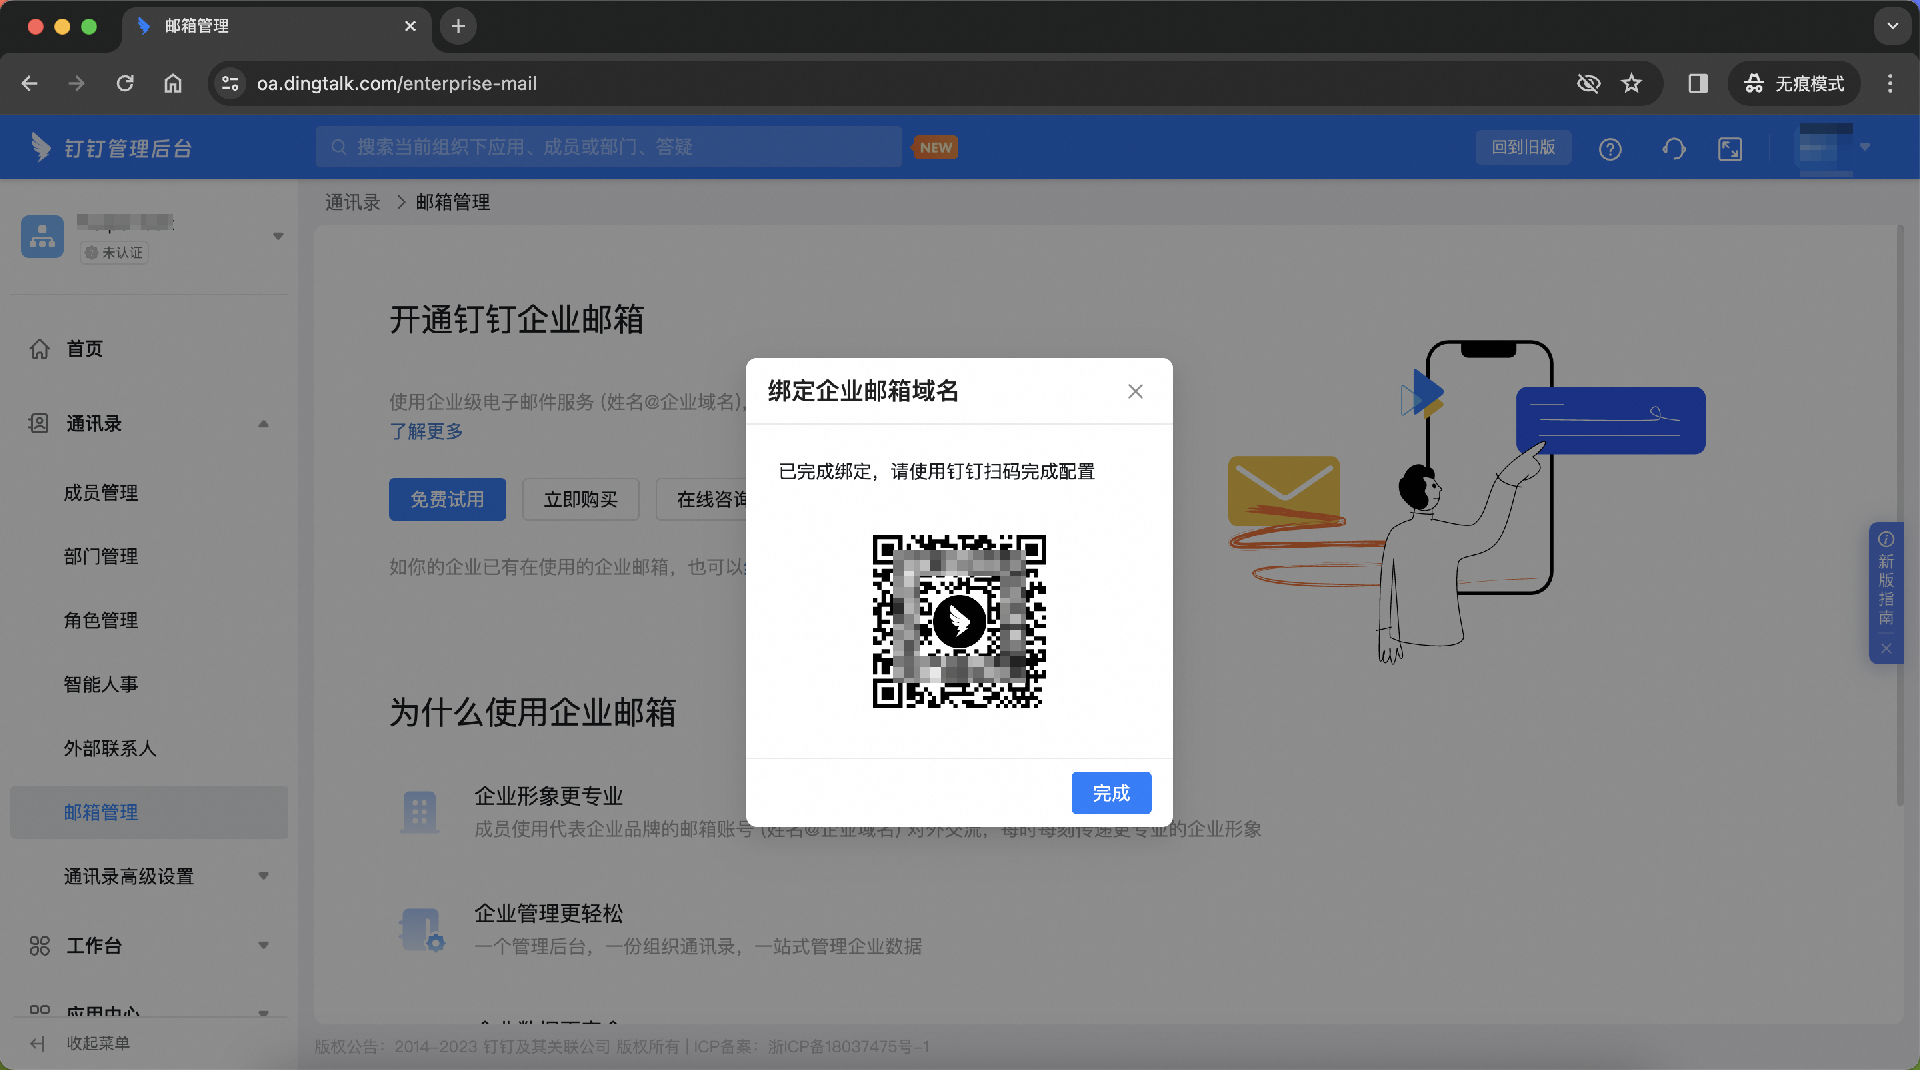Click the 立即购买 button
1920x1070 pixels.
point(581,499)
